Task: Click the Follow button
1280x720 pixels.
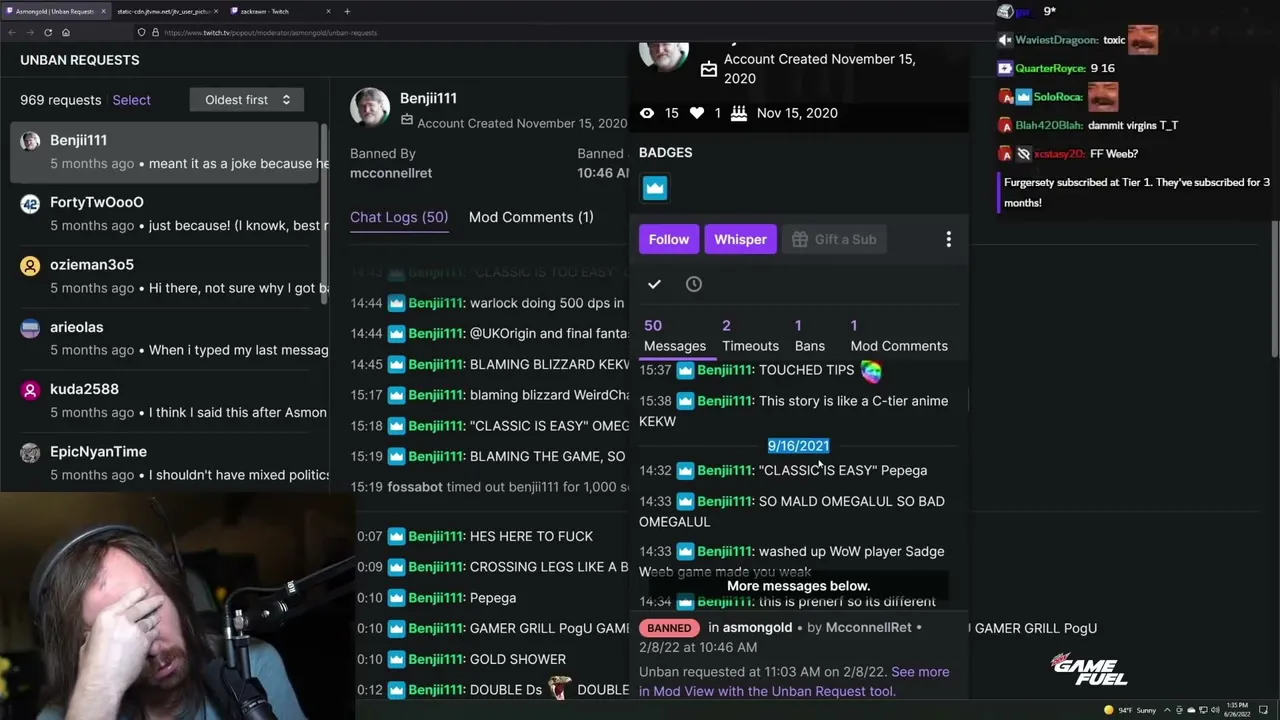Action: click(x=669, y=239)
